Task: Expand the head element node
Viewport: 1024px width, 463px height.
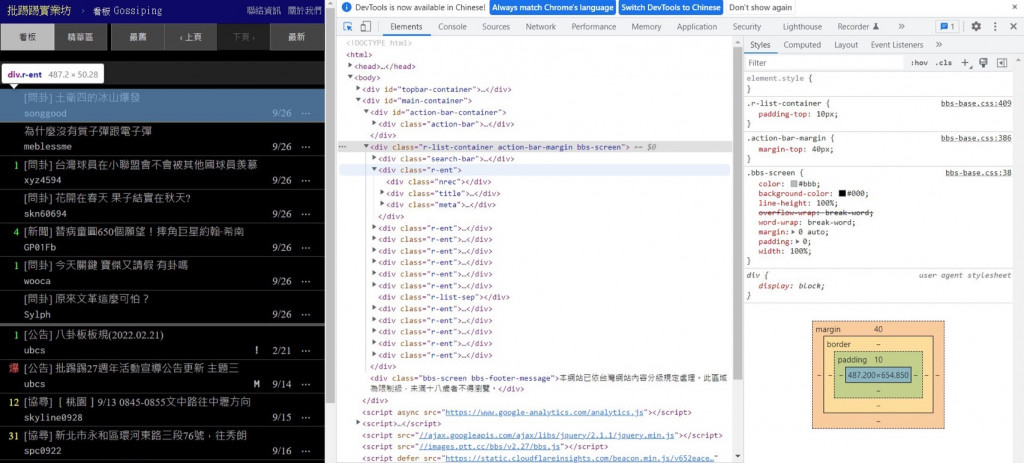Action: coord(351,66)
